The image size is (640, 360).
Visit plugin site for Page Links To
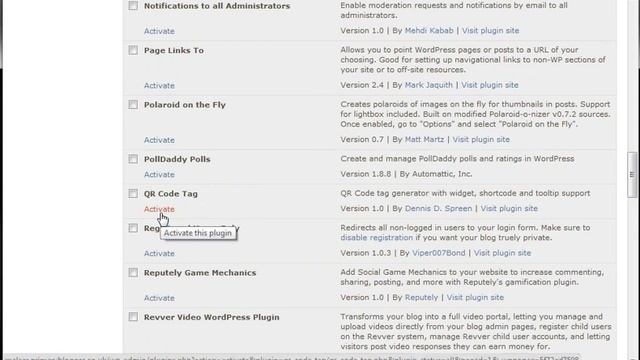coord(490,85)
